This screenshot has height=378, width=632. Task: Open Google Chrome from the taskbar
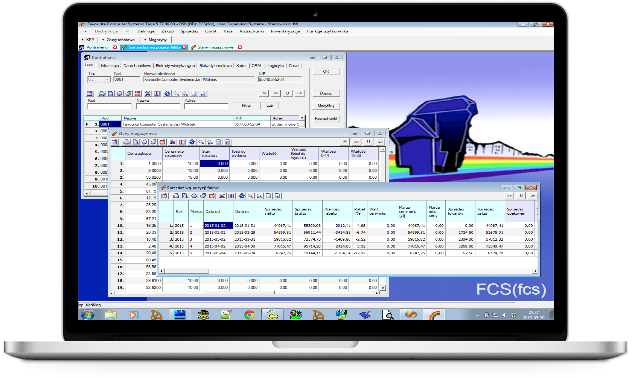click(249, 315)
